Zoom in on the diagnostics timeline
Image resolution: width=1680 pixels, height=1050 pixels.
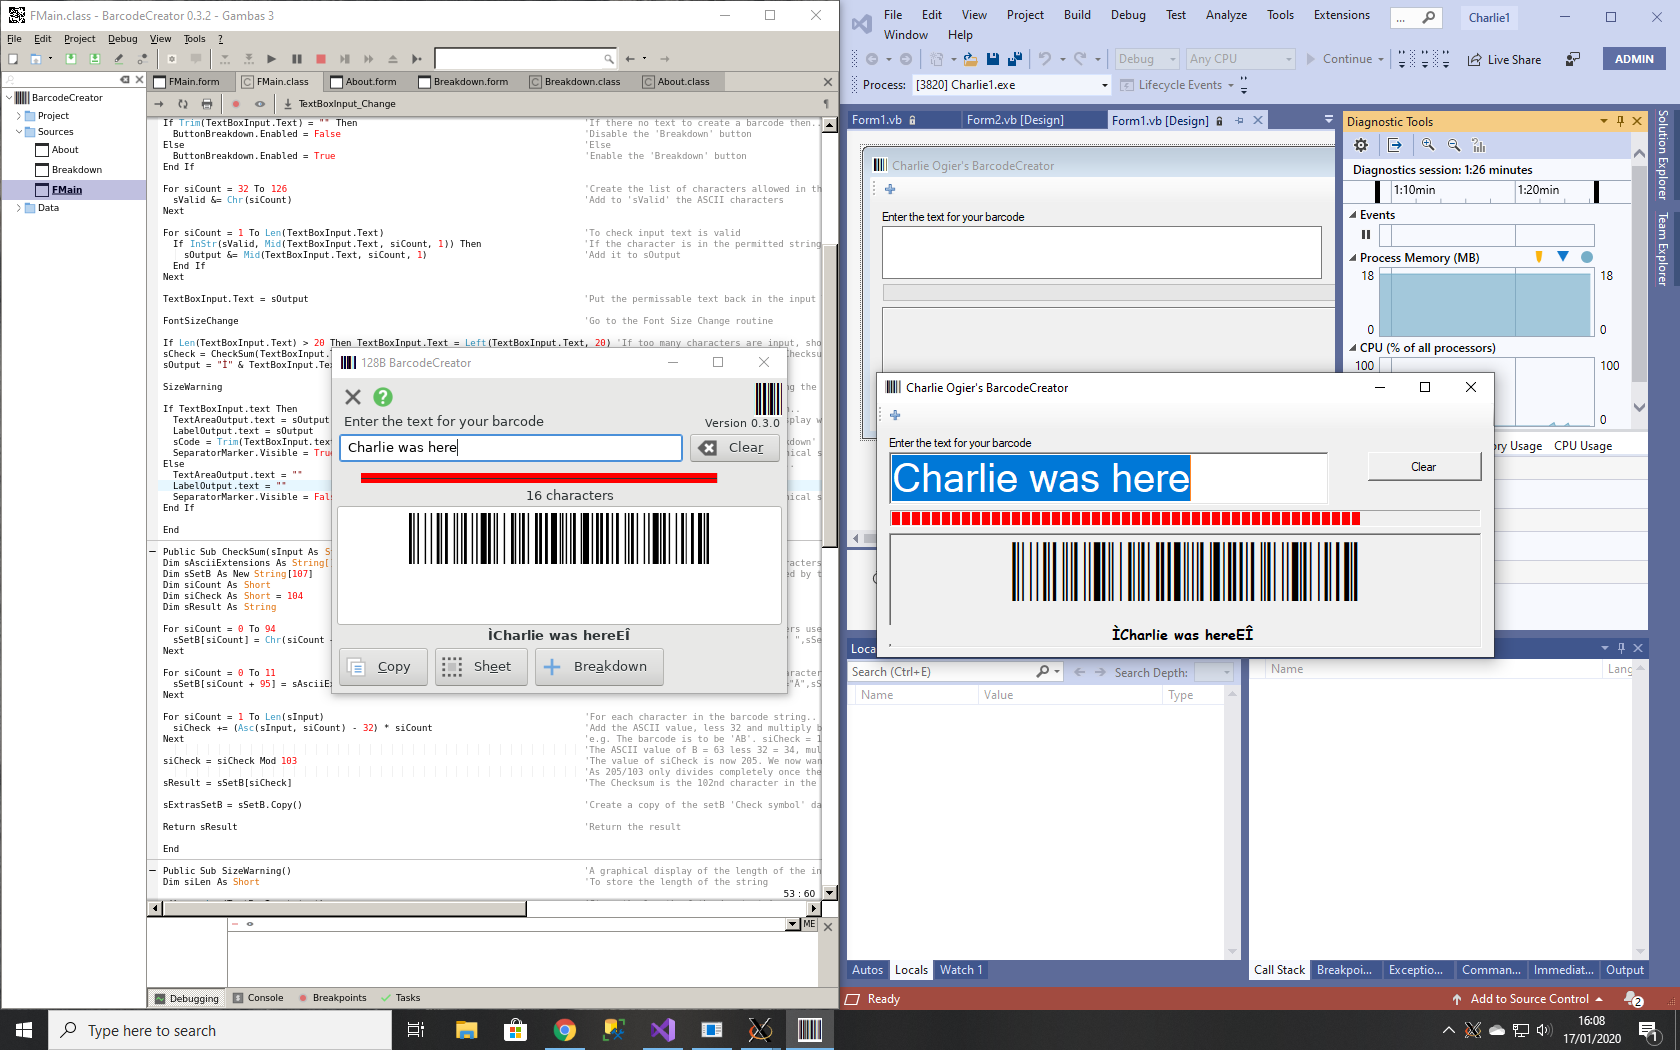point(1428,145)
